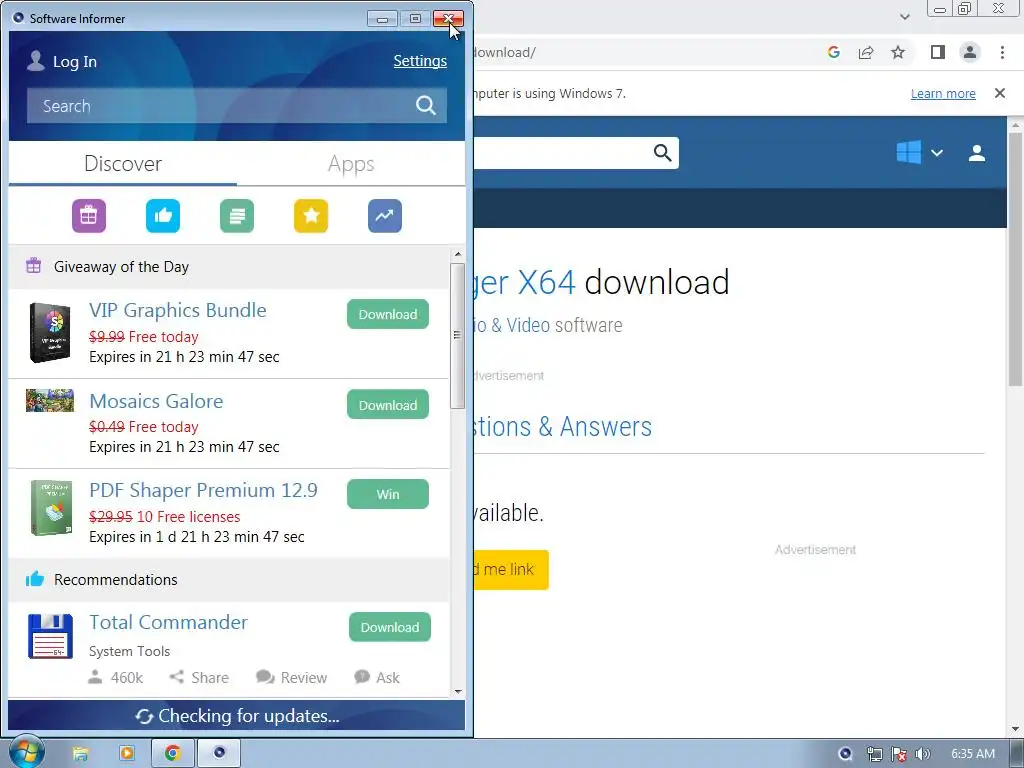Open the yellow star icon category
Screen dimensions: 1024x768
(x=311, y=216)
